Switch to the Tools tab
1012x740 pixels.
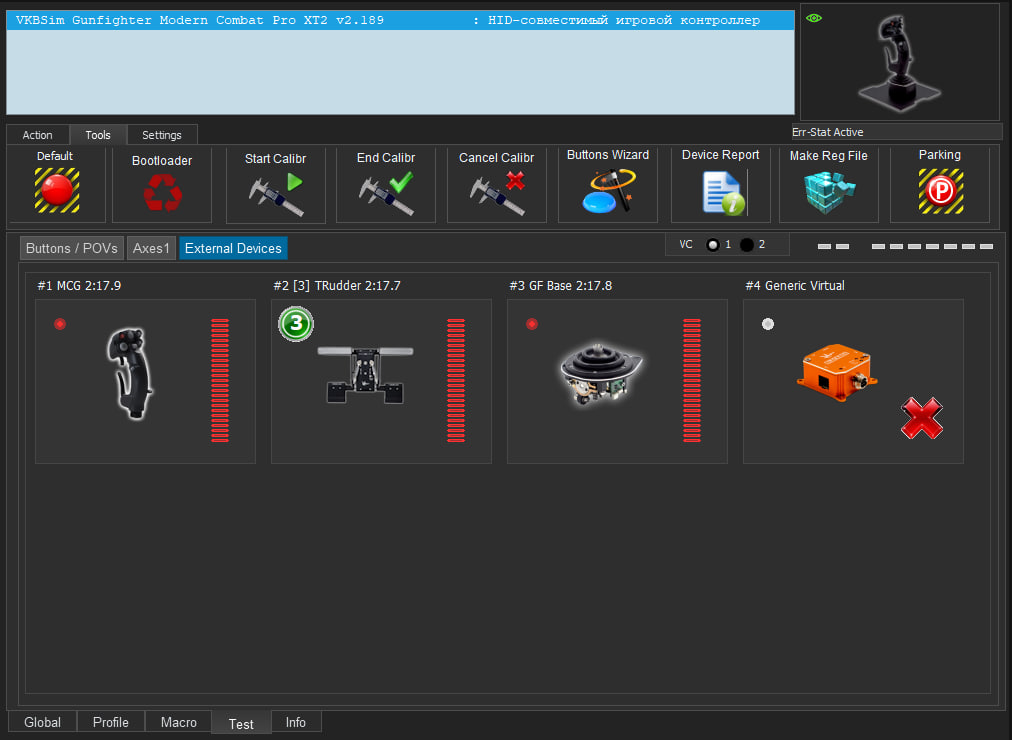(98, 135)
